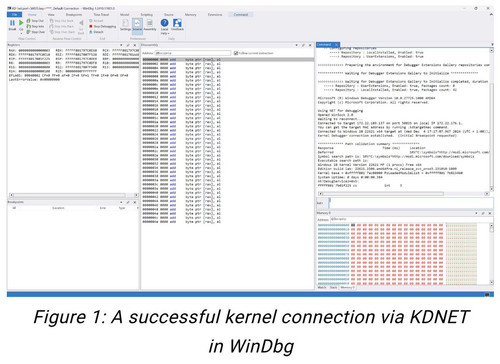Click the green Go play icon
This screenshot has height=364, width=500.
coord(21,23)
